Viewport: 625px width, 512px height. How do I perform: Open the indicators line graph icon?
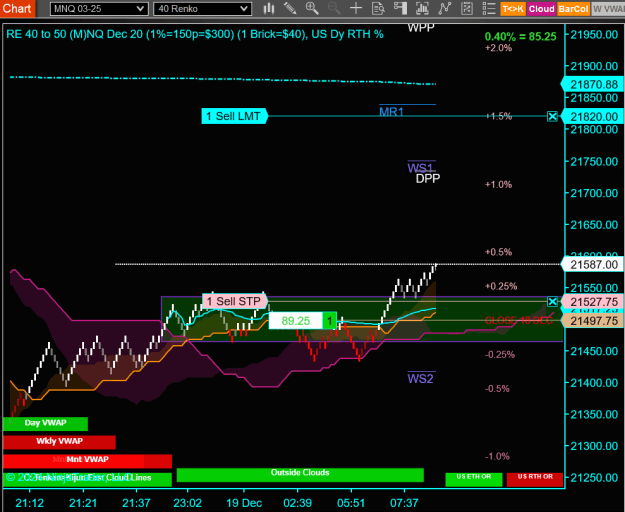click(444, 8)
